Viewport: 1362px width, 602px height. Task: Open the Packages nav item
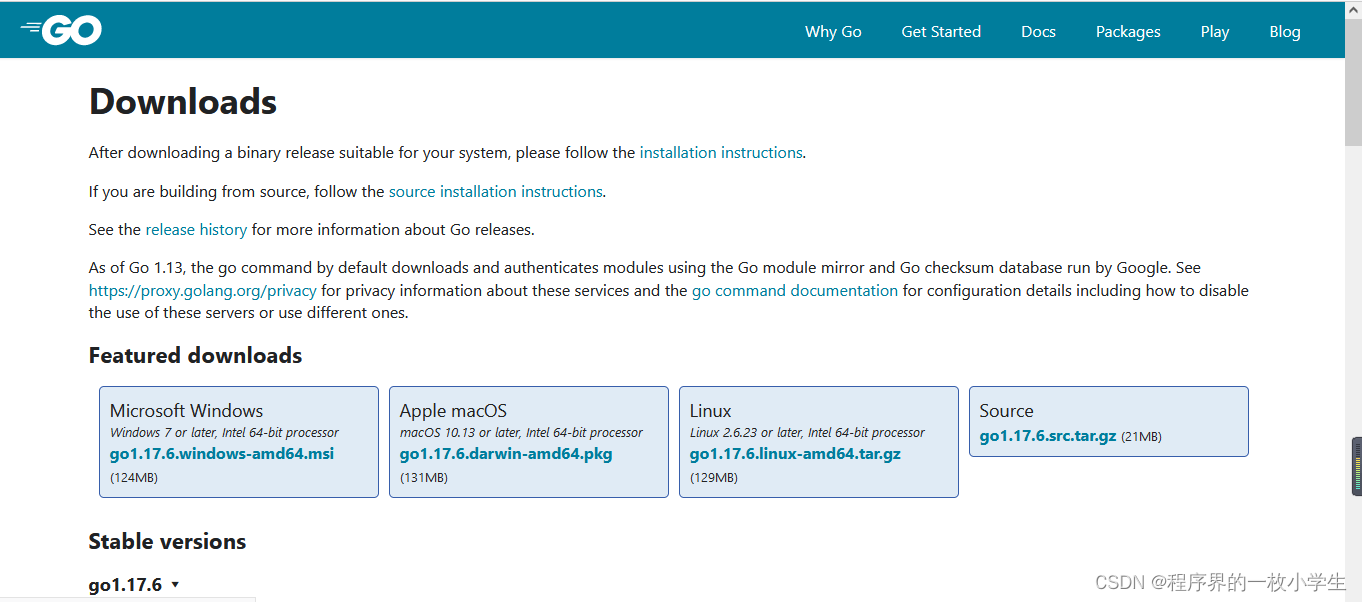click(x=1128, y=31)
